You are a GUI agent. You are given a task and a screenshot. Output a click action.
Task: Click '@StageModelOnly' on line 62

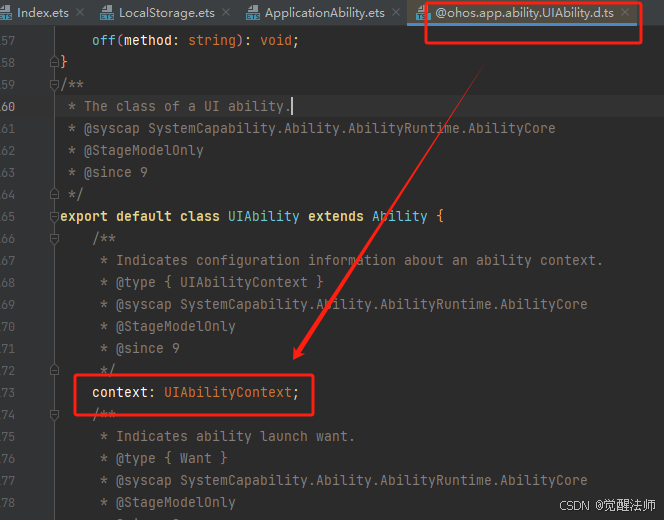click(x=144, y=150)
